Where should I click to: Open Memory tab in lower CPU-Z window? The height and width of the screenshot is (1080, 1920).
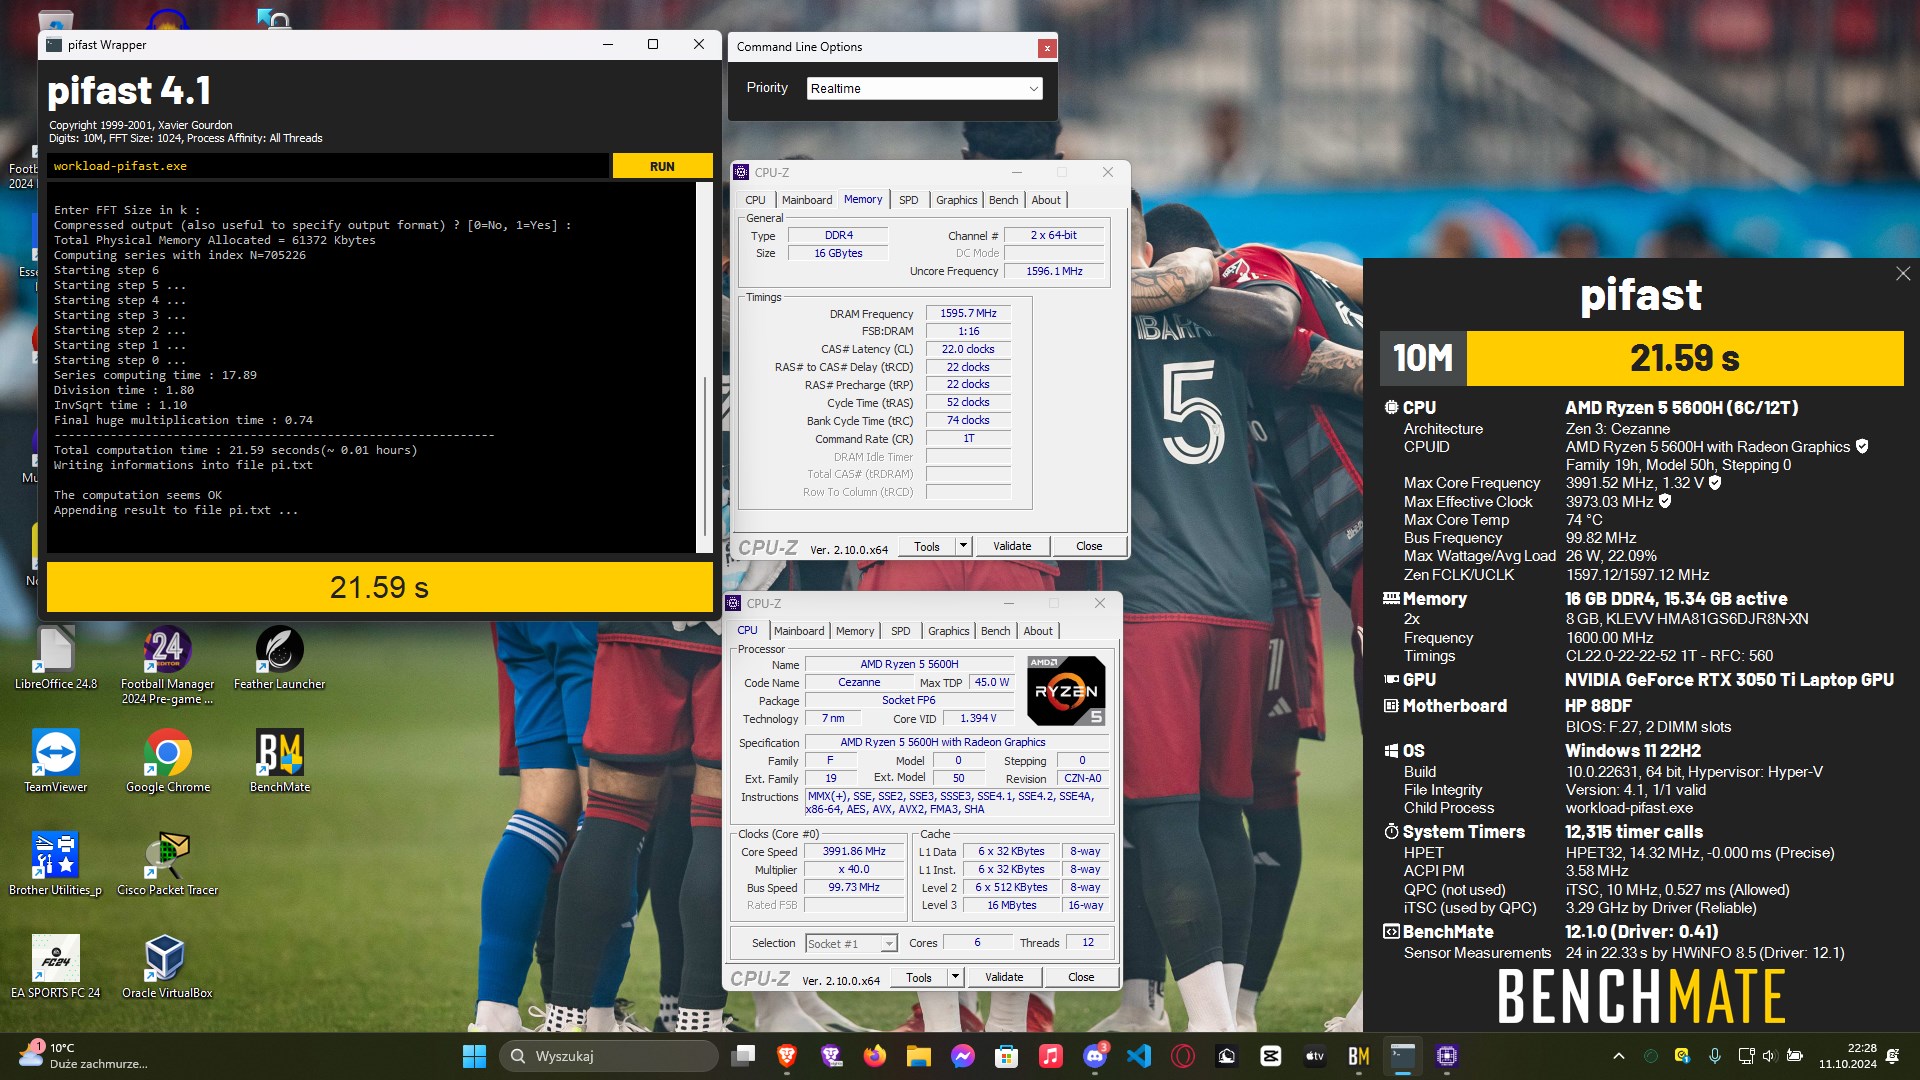pyautogui.click(x=855, y=631)
